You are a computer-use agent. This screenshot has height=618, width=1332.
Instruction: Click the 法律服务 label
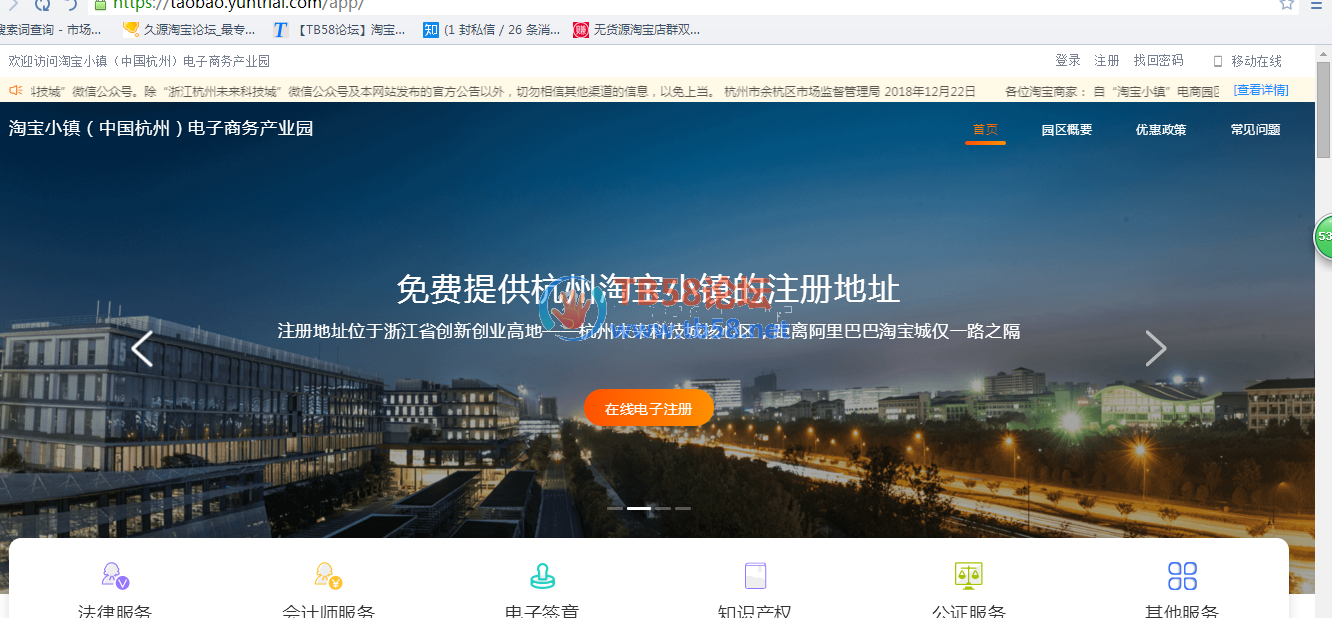click(x=116, y=611)
